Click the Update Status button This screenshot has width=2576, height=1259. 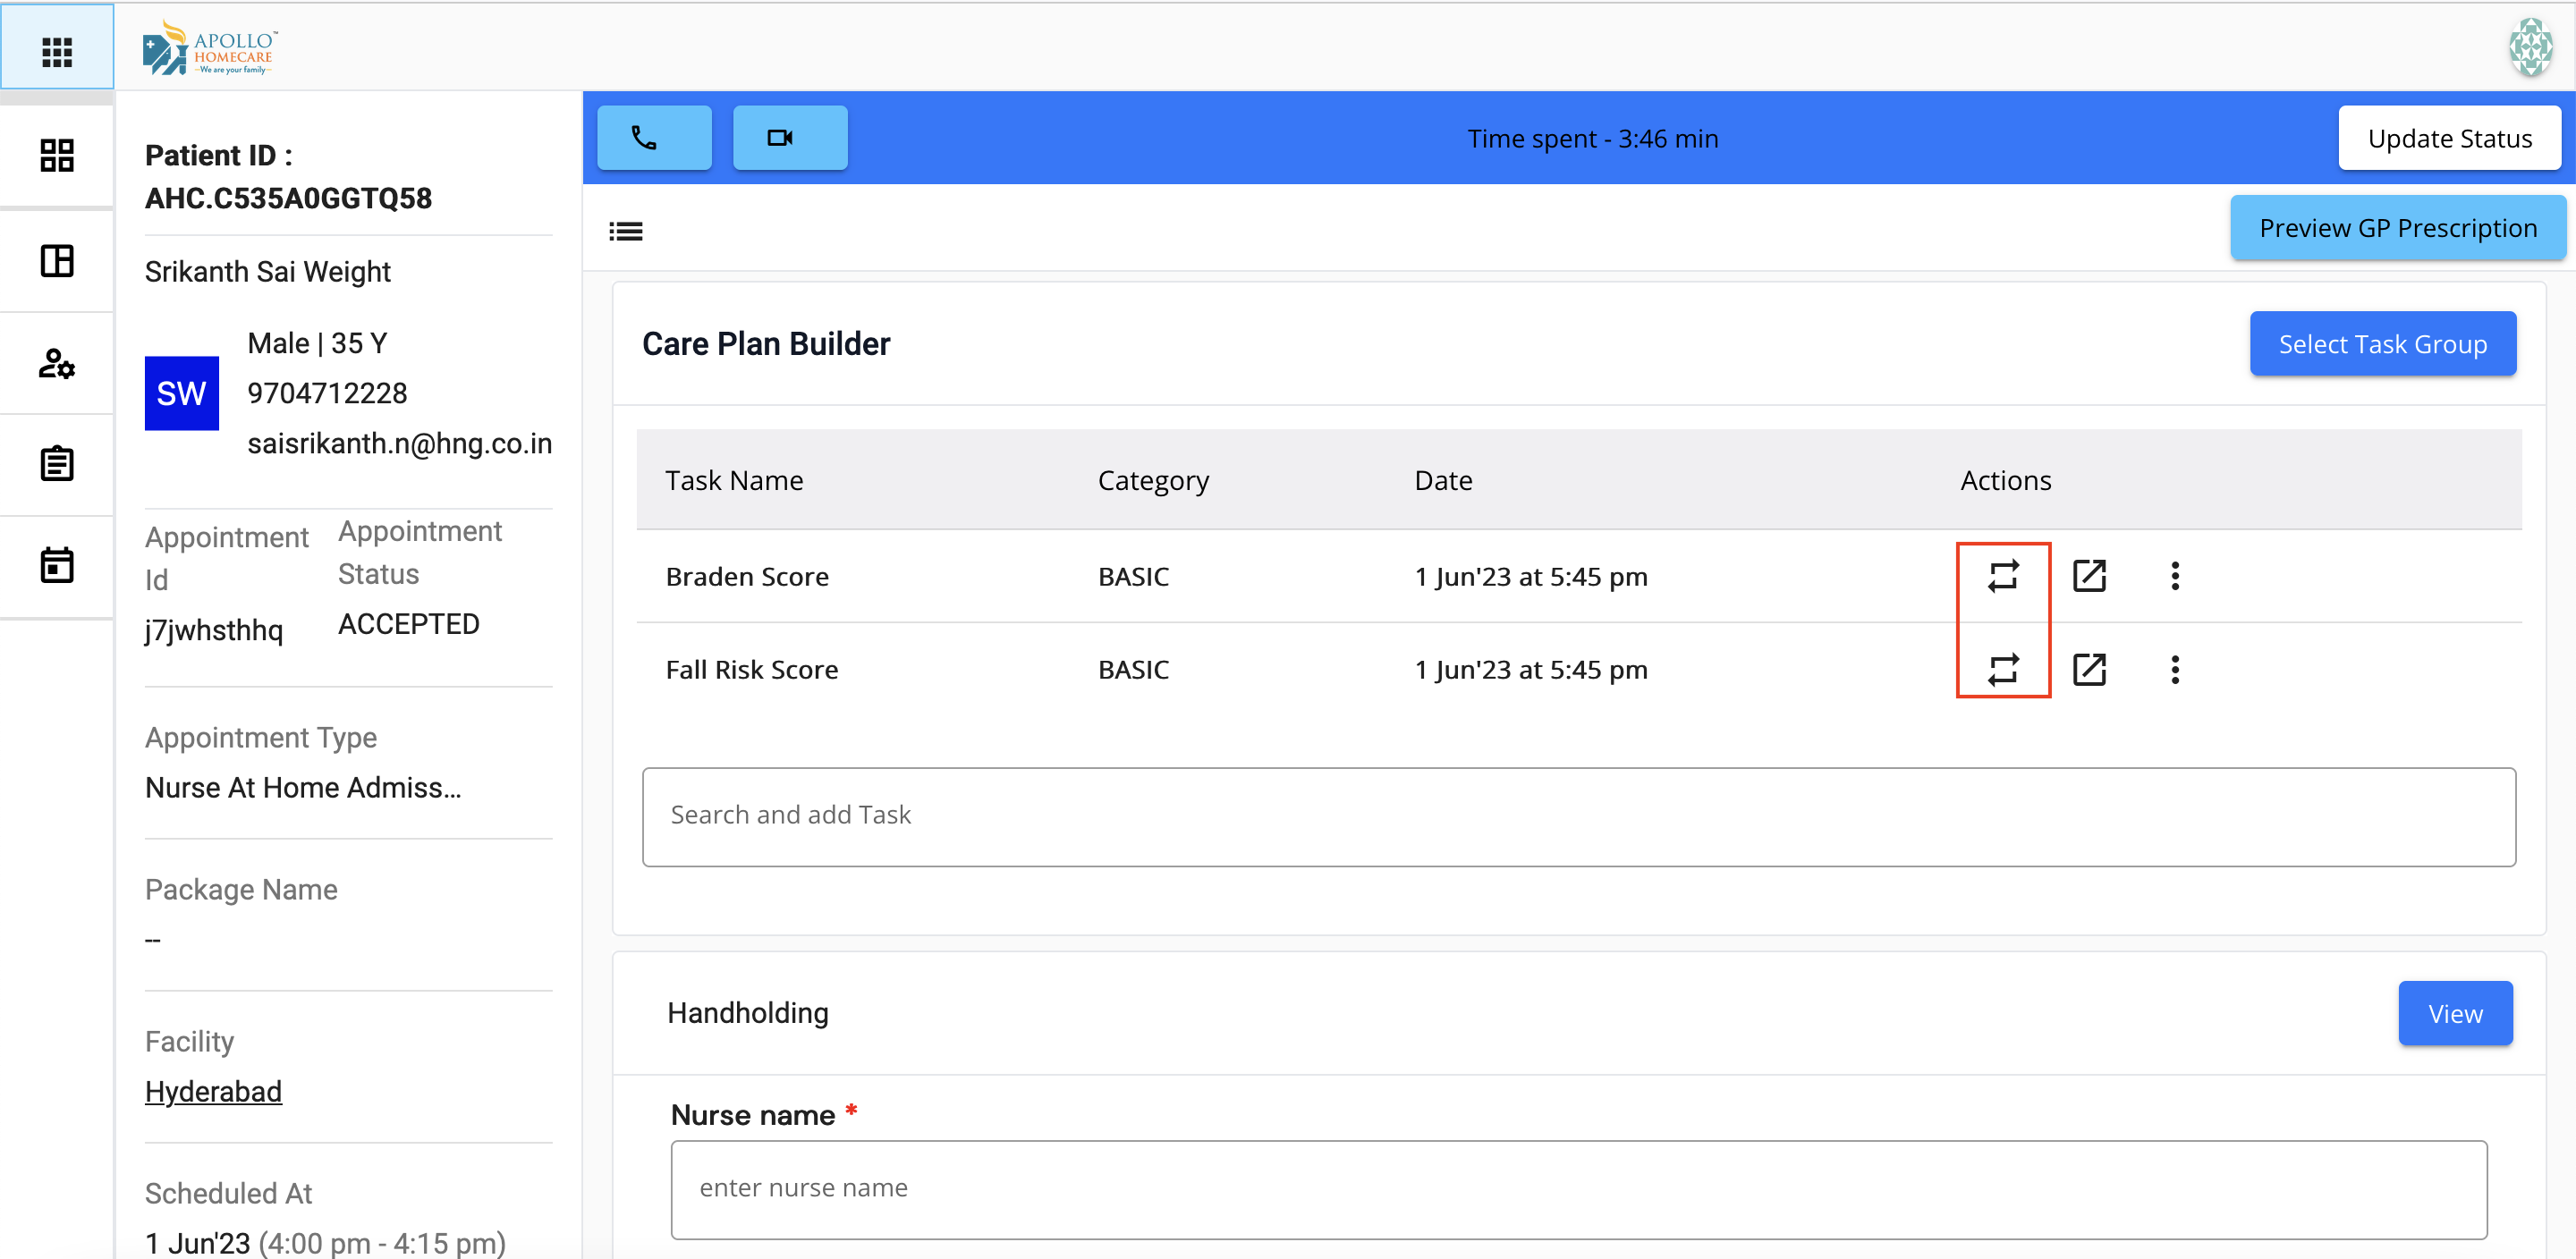(x=2449, y=138)
